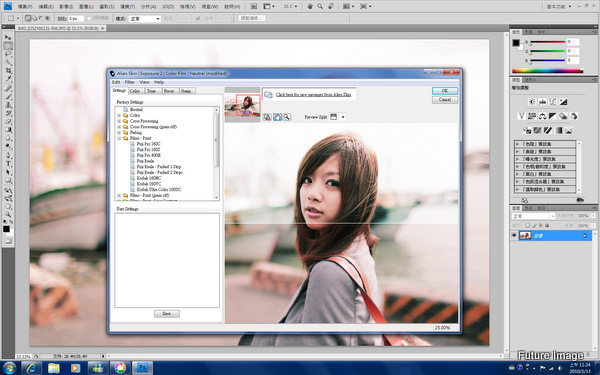
Task: Click OK in the Exposure dialog
Action: [445, 91]
